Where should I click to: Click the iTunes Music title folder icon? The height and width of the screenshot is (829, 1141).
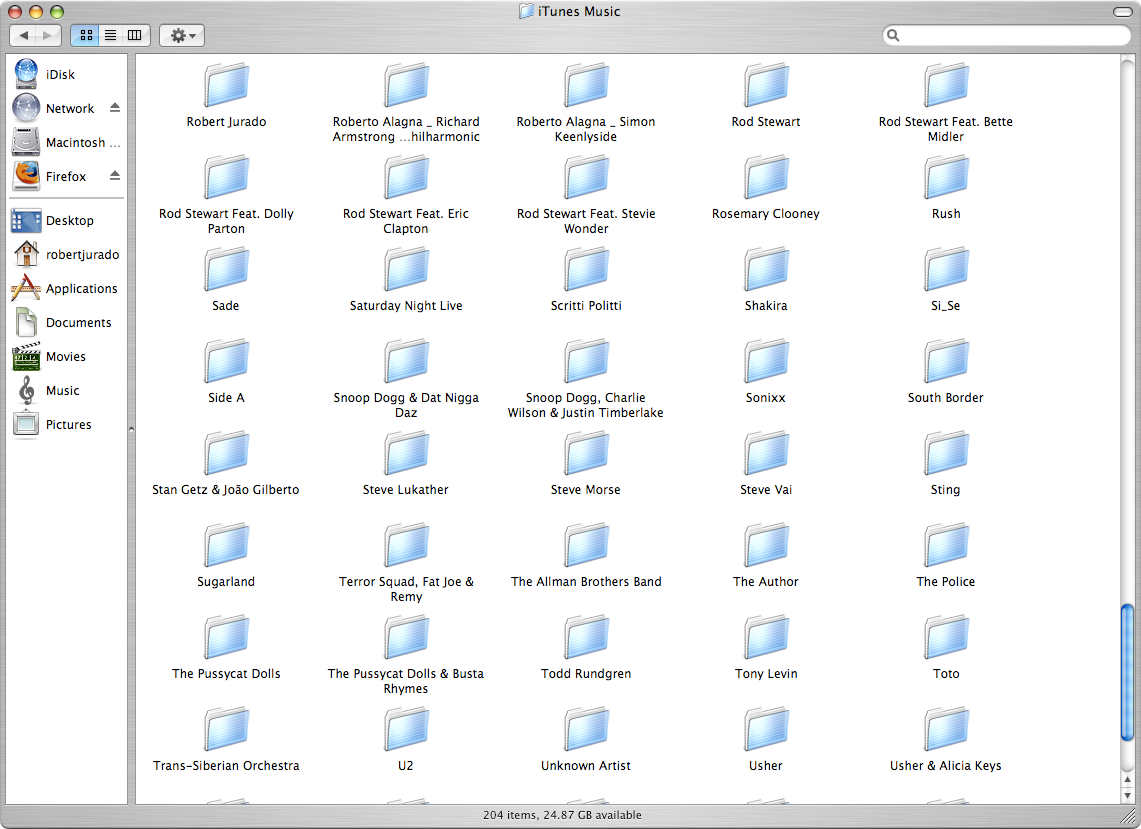pos(526,11)
